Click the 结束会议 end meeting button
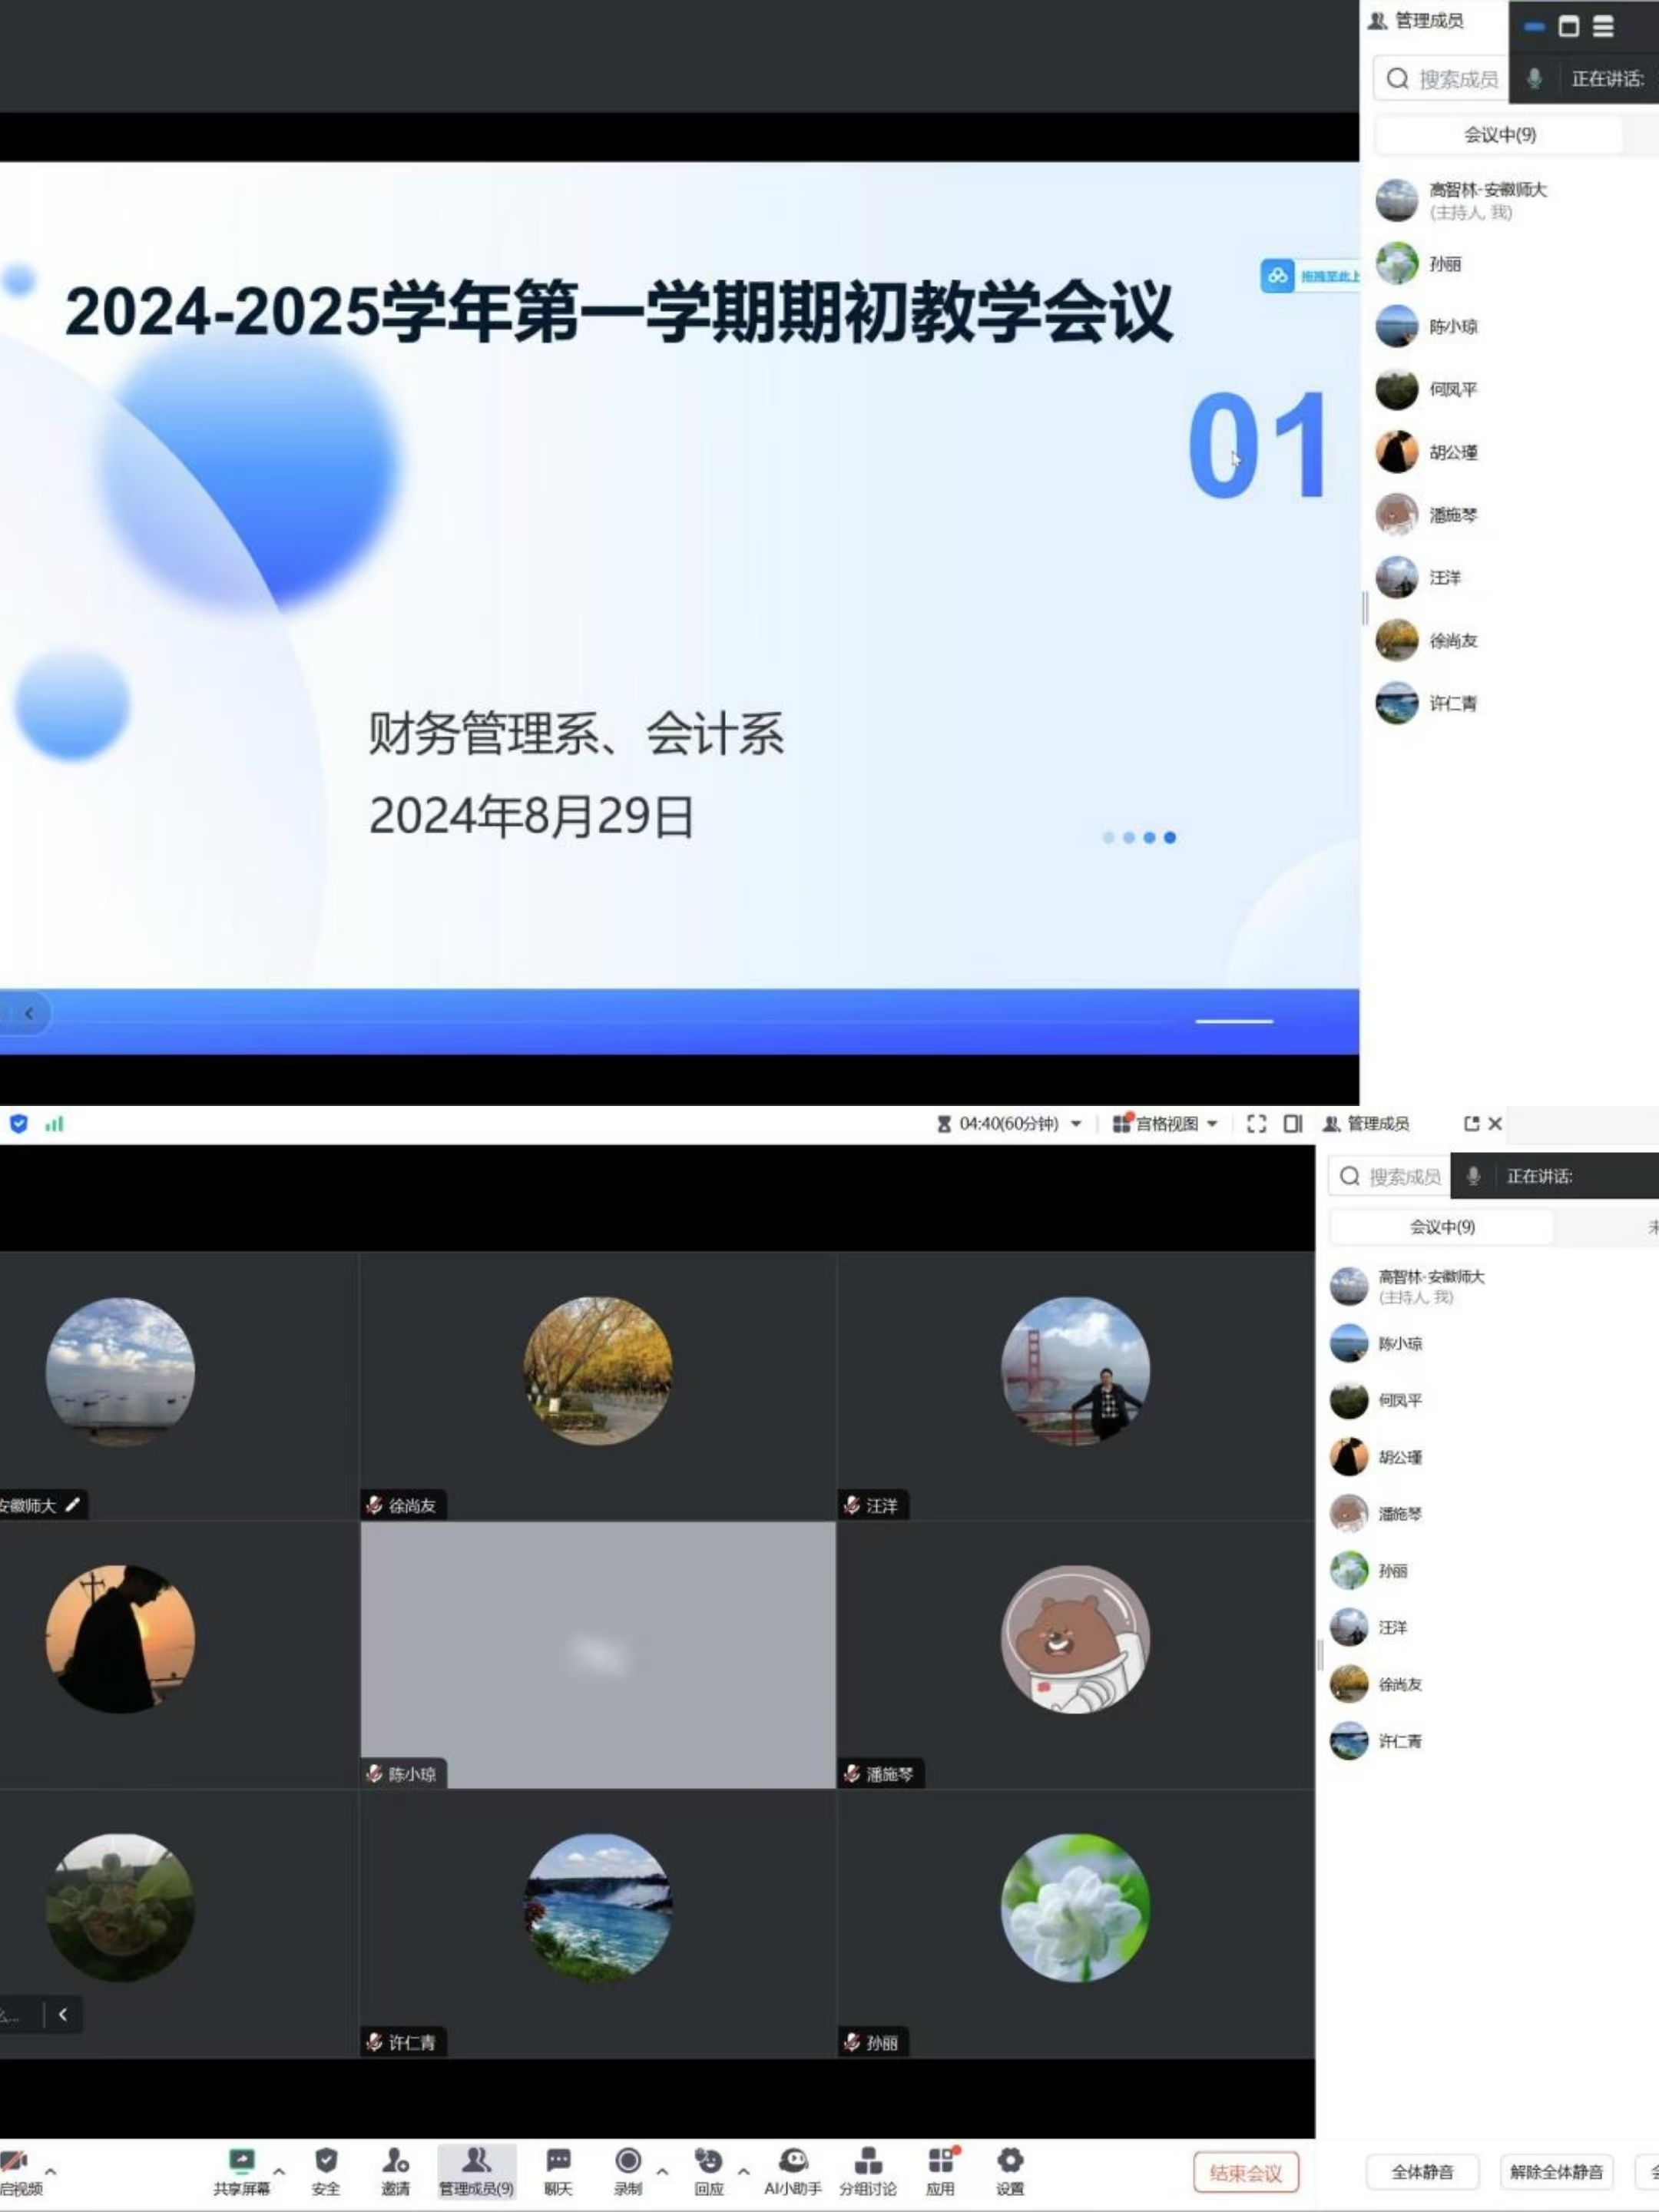This screenshot has width=1659, height=2212. click(x=1245, y=2172)
